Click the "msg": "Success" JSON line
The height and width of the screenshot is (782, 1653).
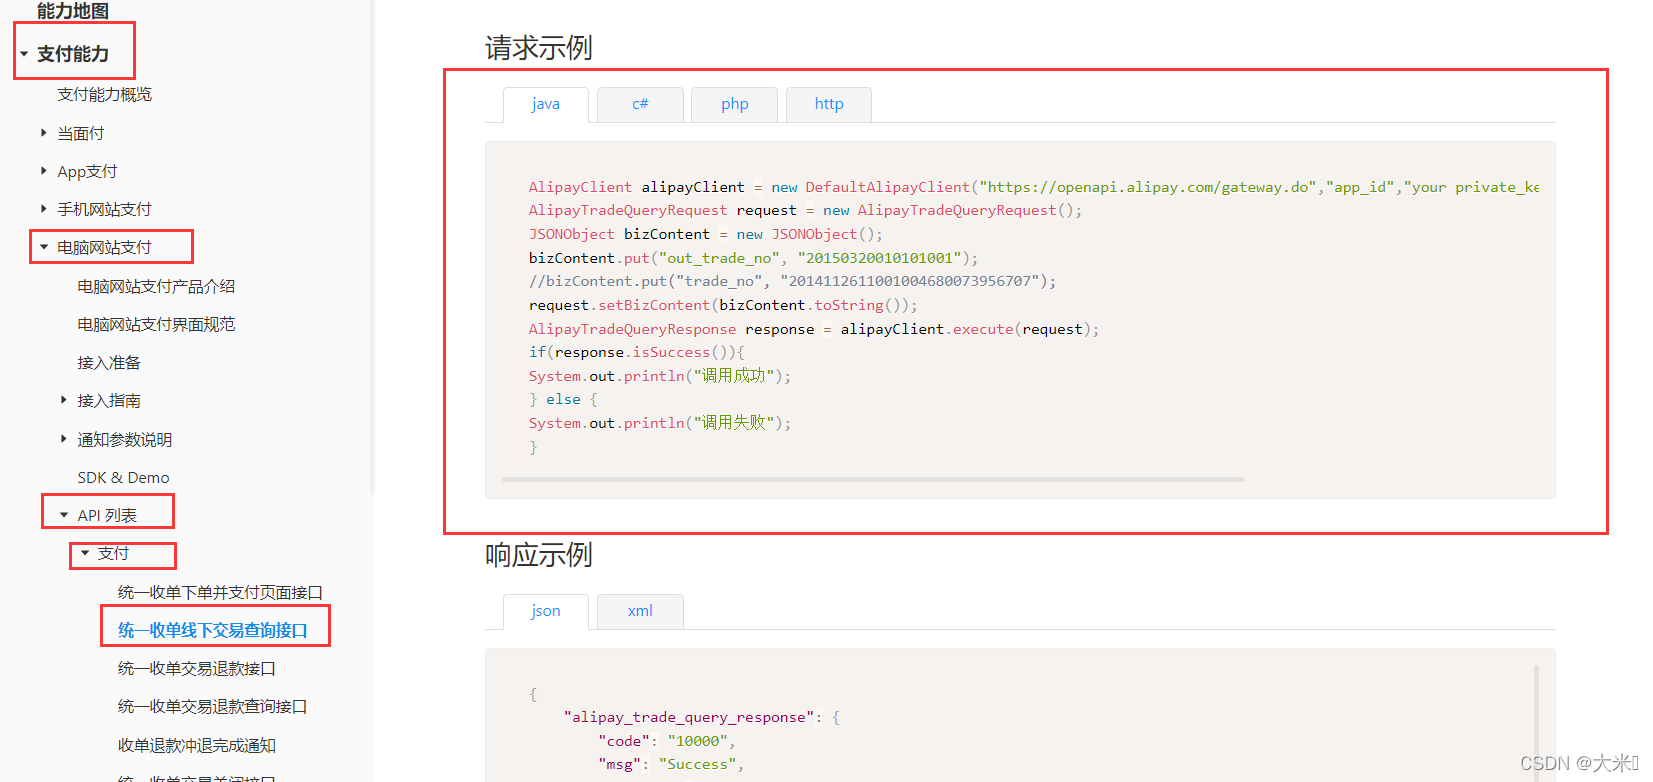pos(671,764)
